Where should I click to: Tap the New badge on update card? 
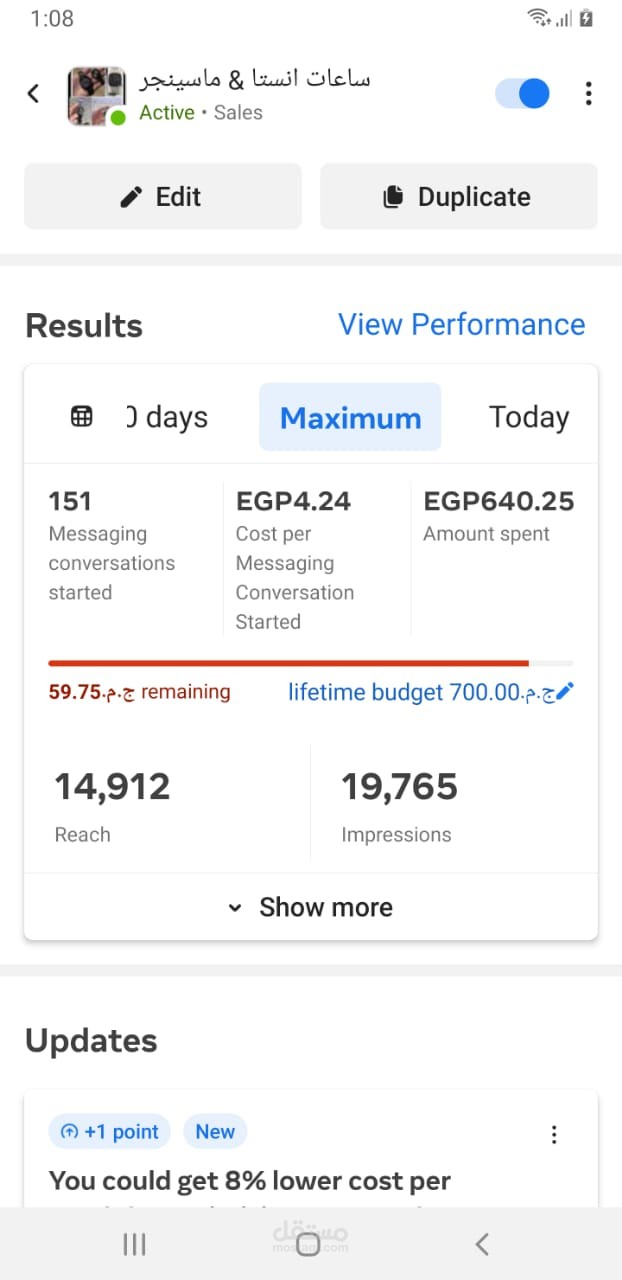(215, 1132)
